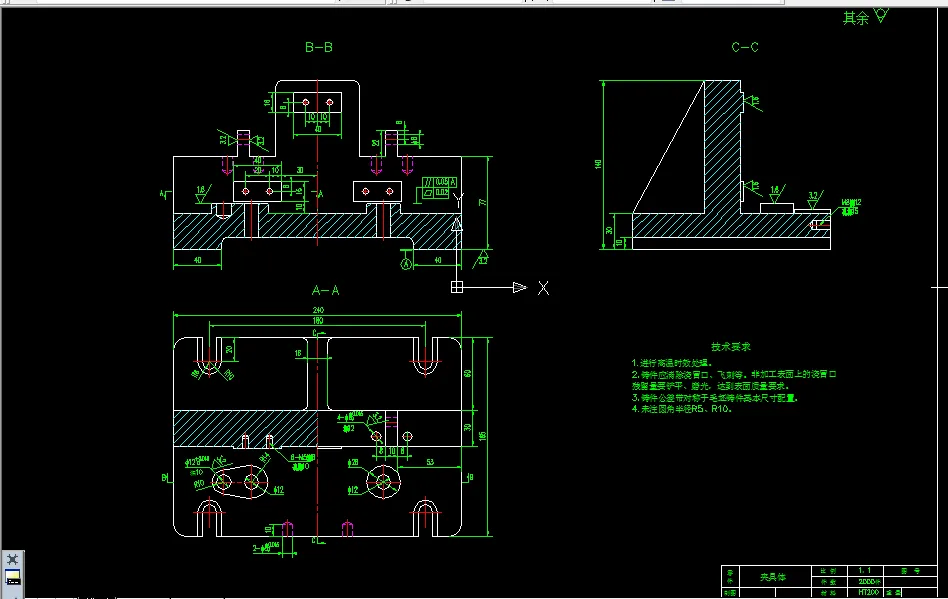This screenshot has height=599, width=948.
Task: Click the X axis label
Action: point(544,288)
